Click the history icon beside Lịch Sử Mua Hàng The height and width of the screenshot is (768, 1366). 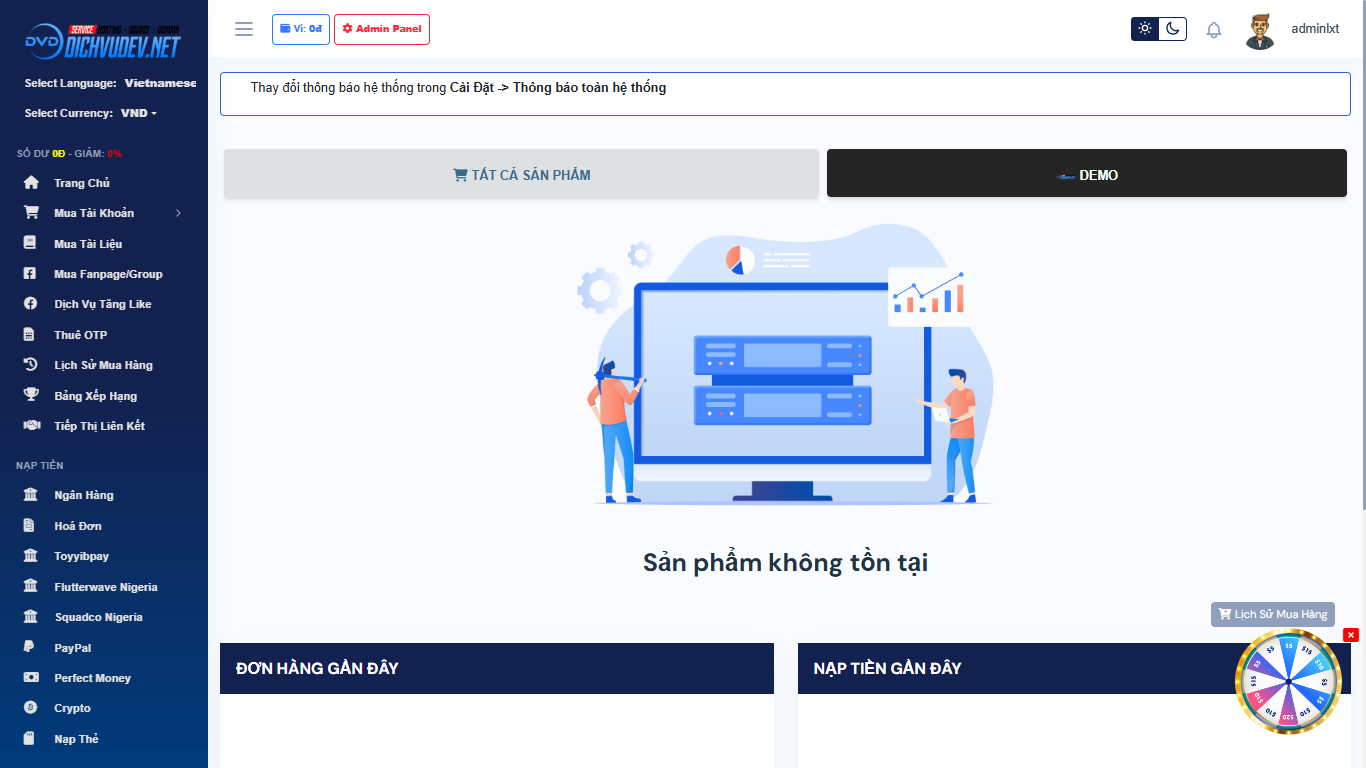pos(31,365)
